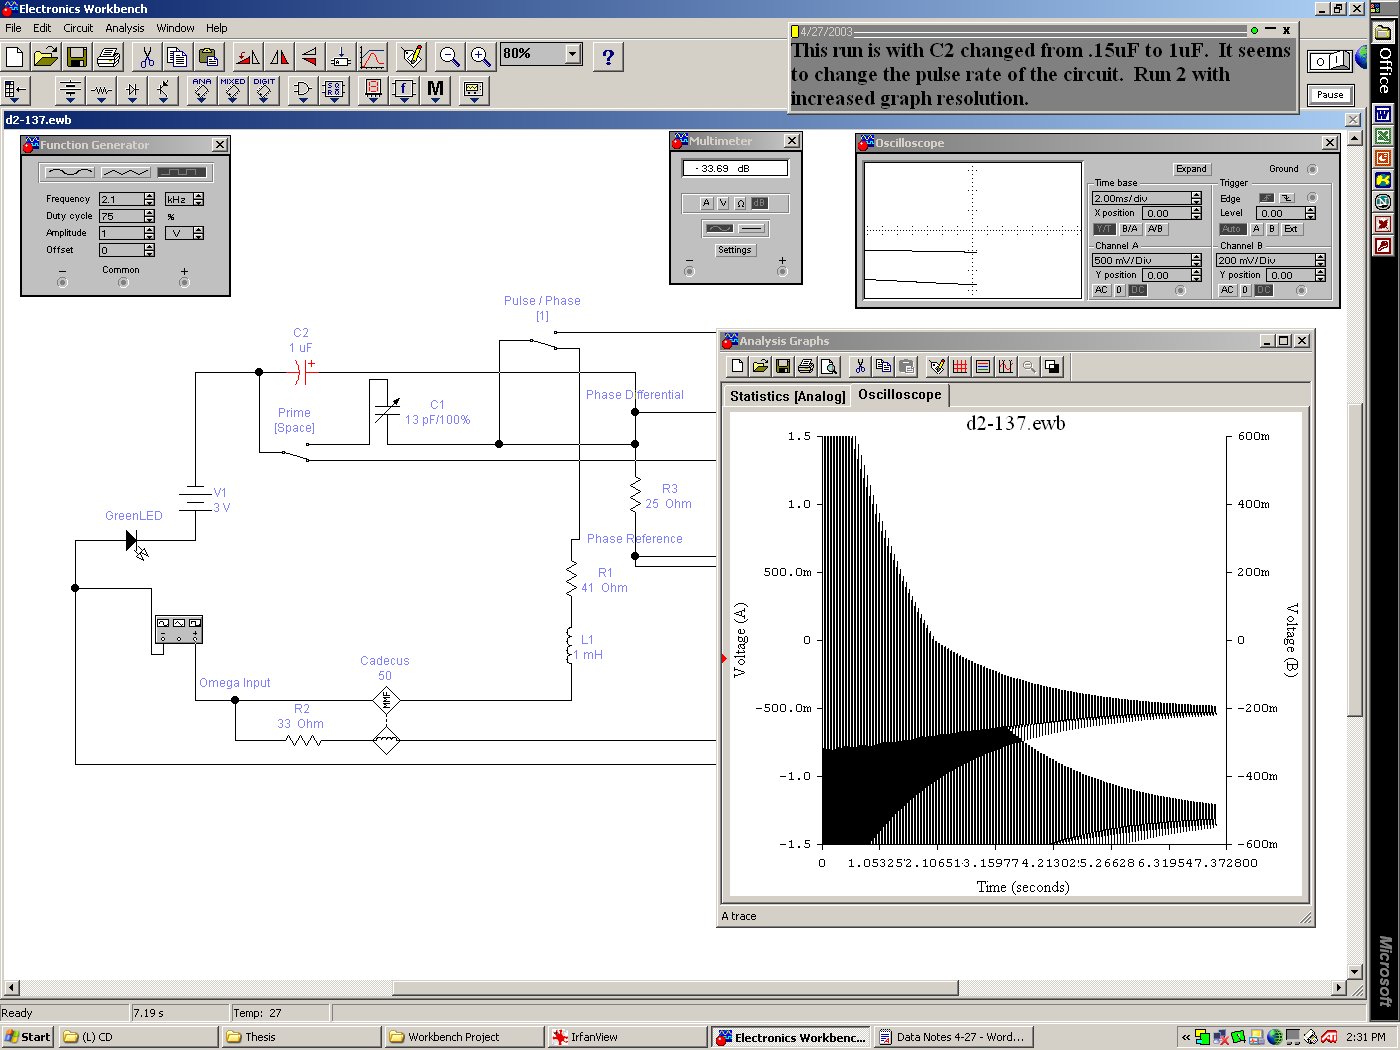Switch to Statistics [Analog] tab
The height and width of the screenshot is (1050, 1400).
click(787, 396)
